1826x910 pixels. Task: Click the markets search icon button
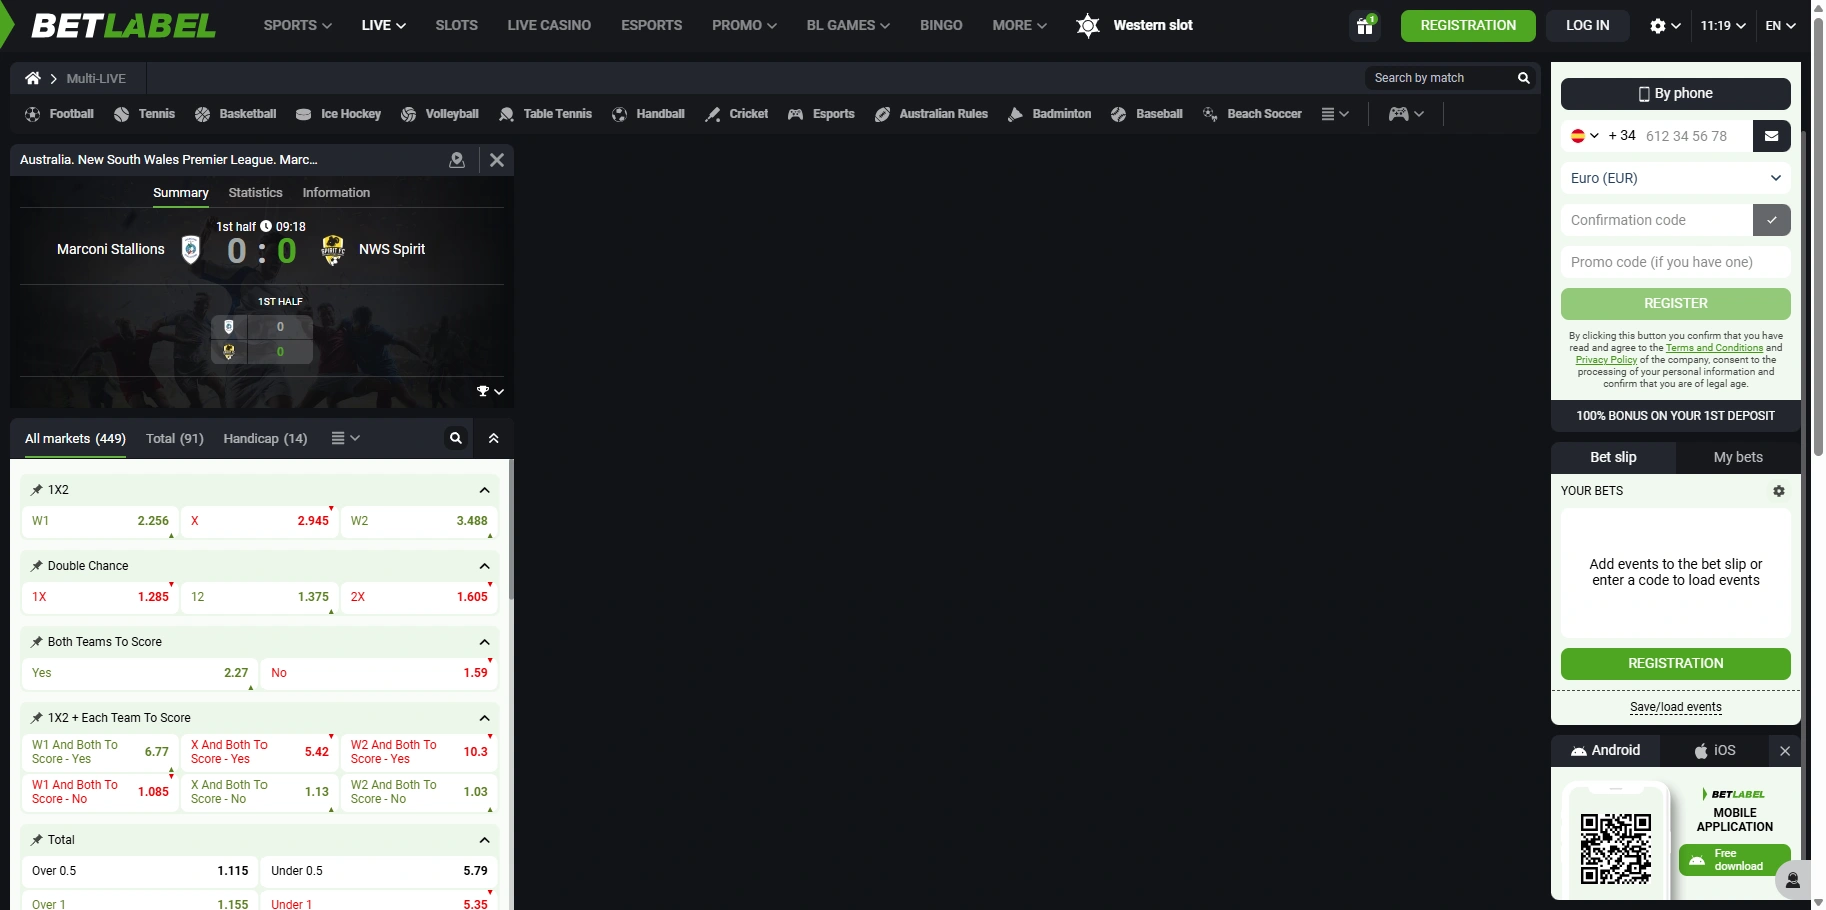coord(455,438)
